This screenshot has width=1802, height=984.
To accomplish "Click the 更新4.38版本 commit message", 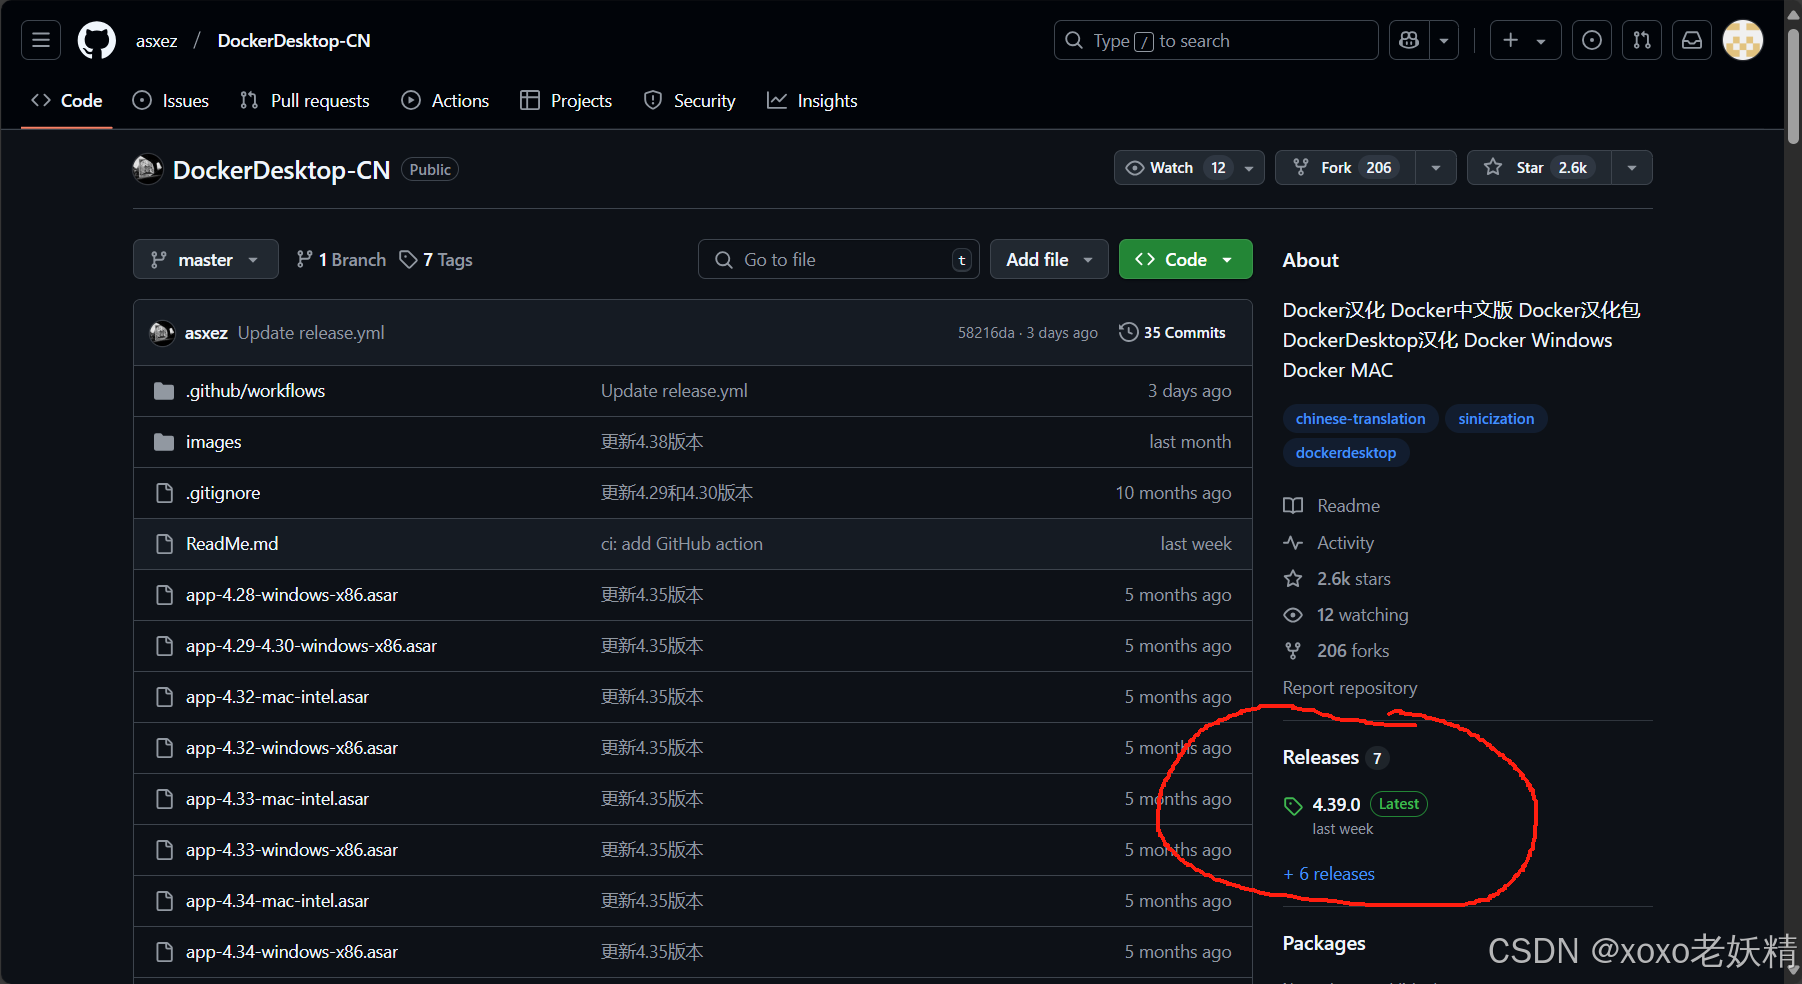I will (x=652, y=442).
